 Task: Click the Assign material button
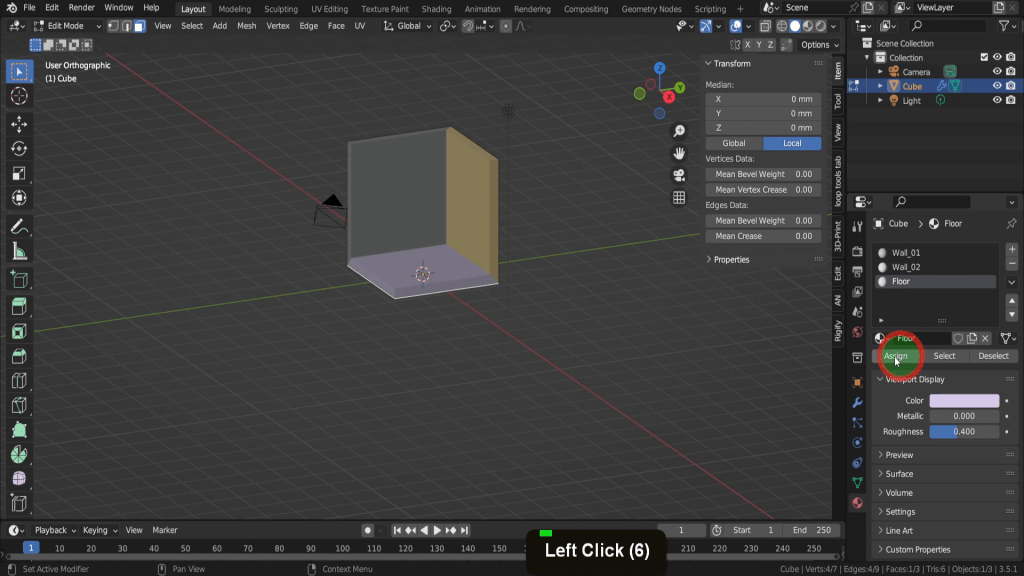point(896,356)
